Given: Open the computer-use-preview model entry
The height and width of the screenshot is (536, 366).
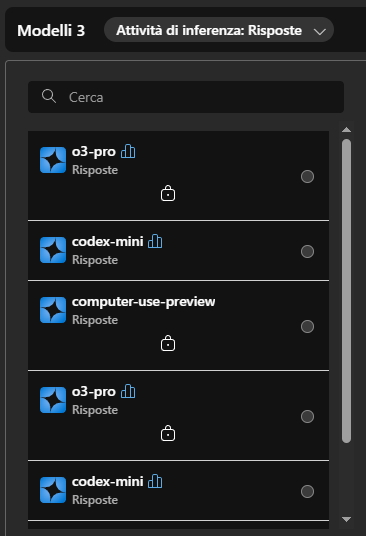Looking at the screenshot, I should point(178,326).
